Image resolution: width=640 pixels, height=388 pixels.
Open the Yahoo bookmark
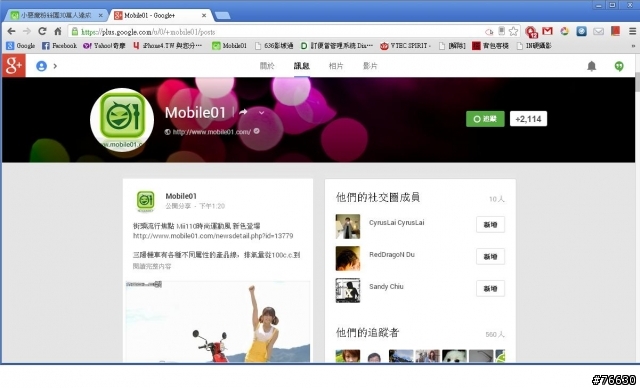104,46
